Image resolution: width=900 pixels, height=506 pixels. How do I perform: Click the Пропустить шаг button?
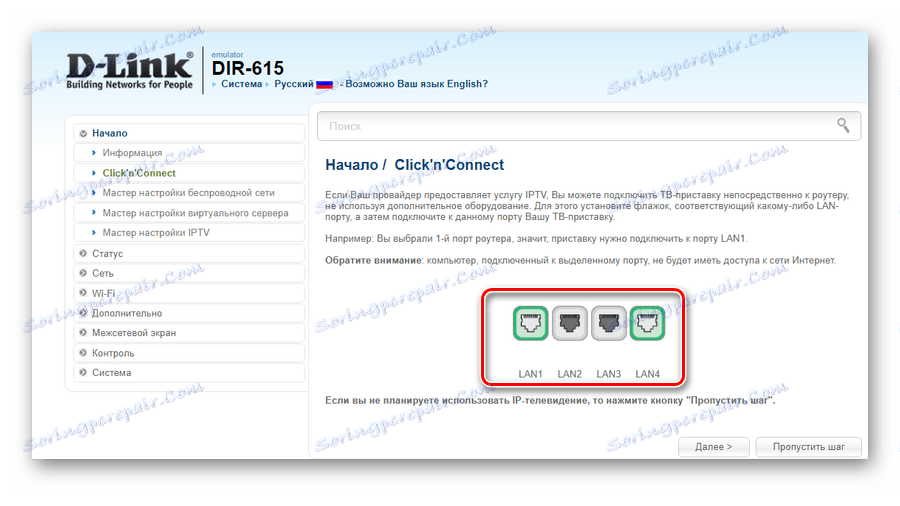(x=808, y=446)
